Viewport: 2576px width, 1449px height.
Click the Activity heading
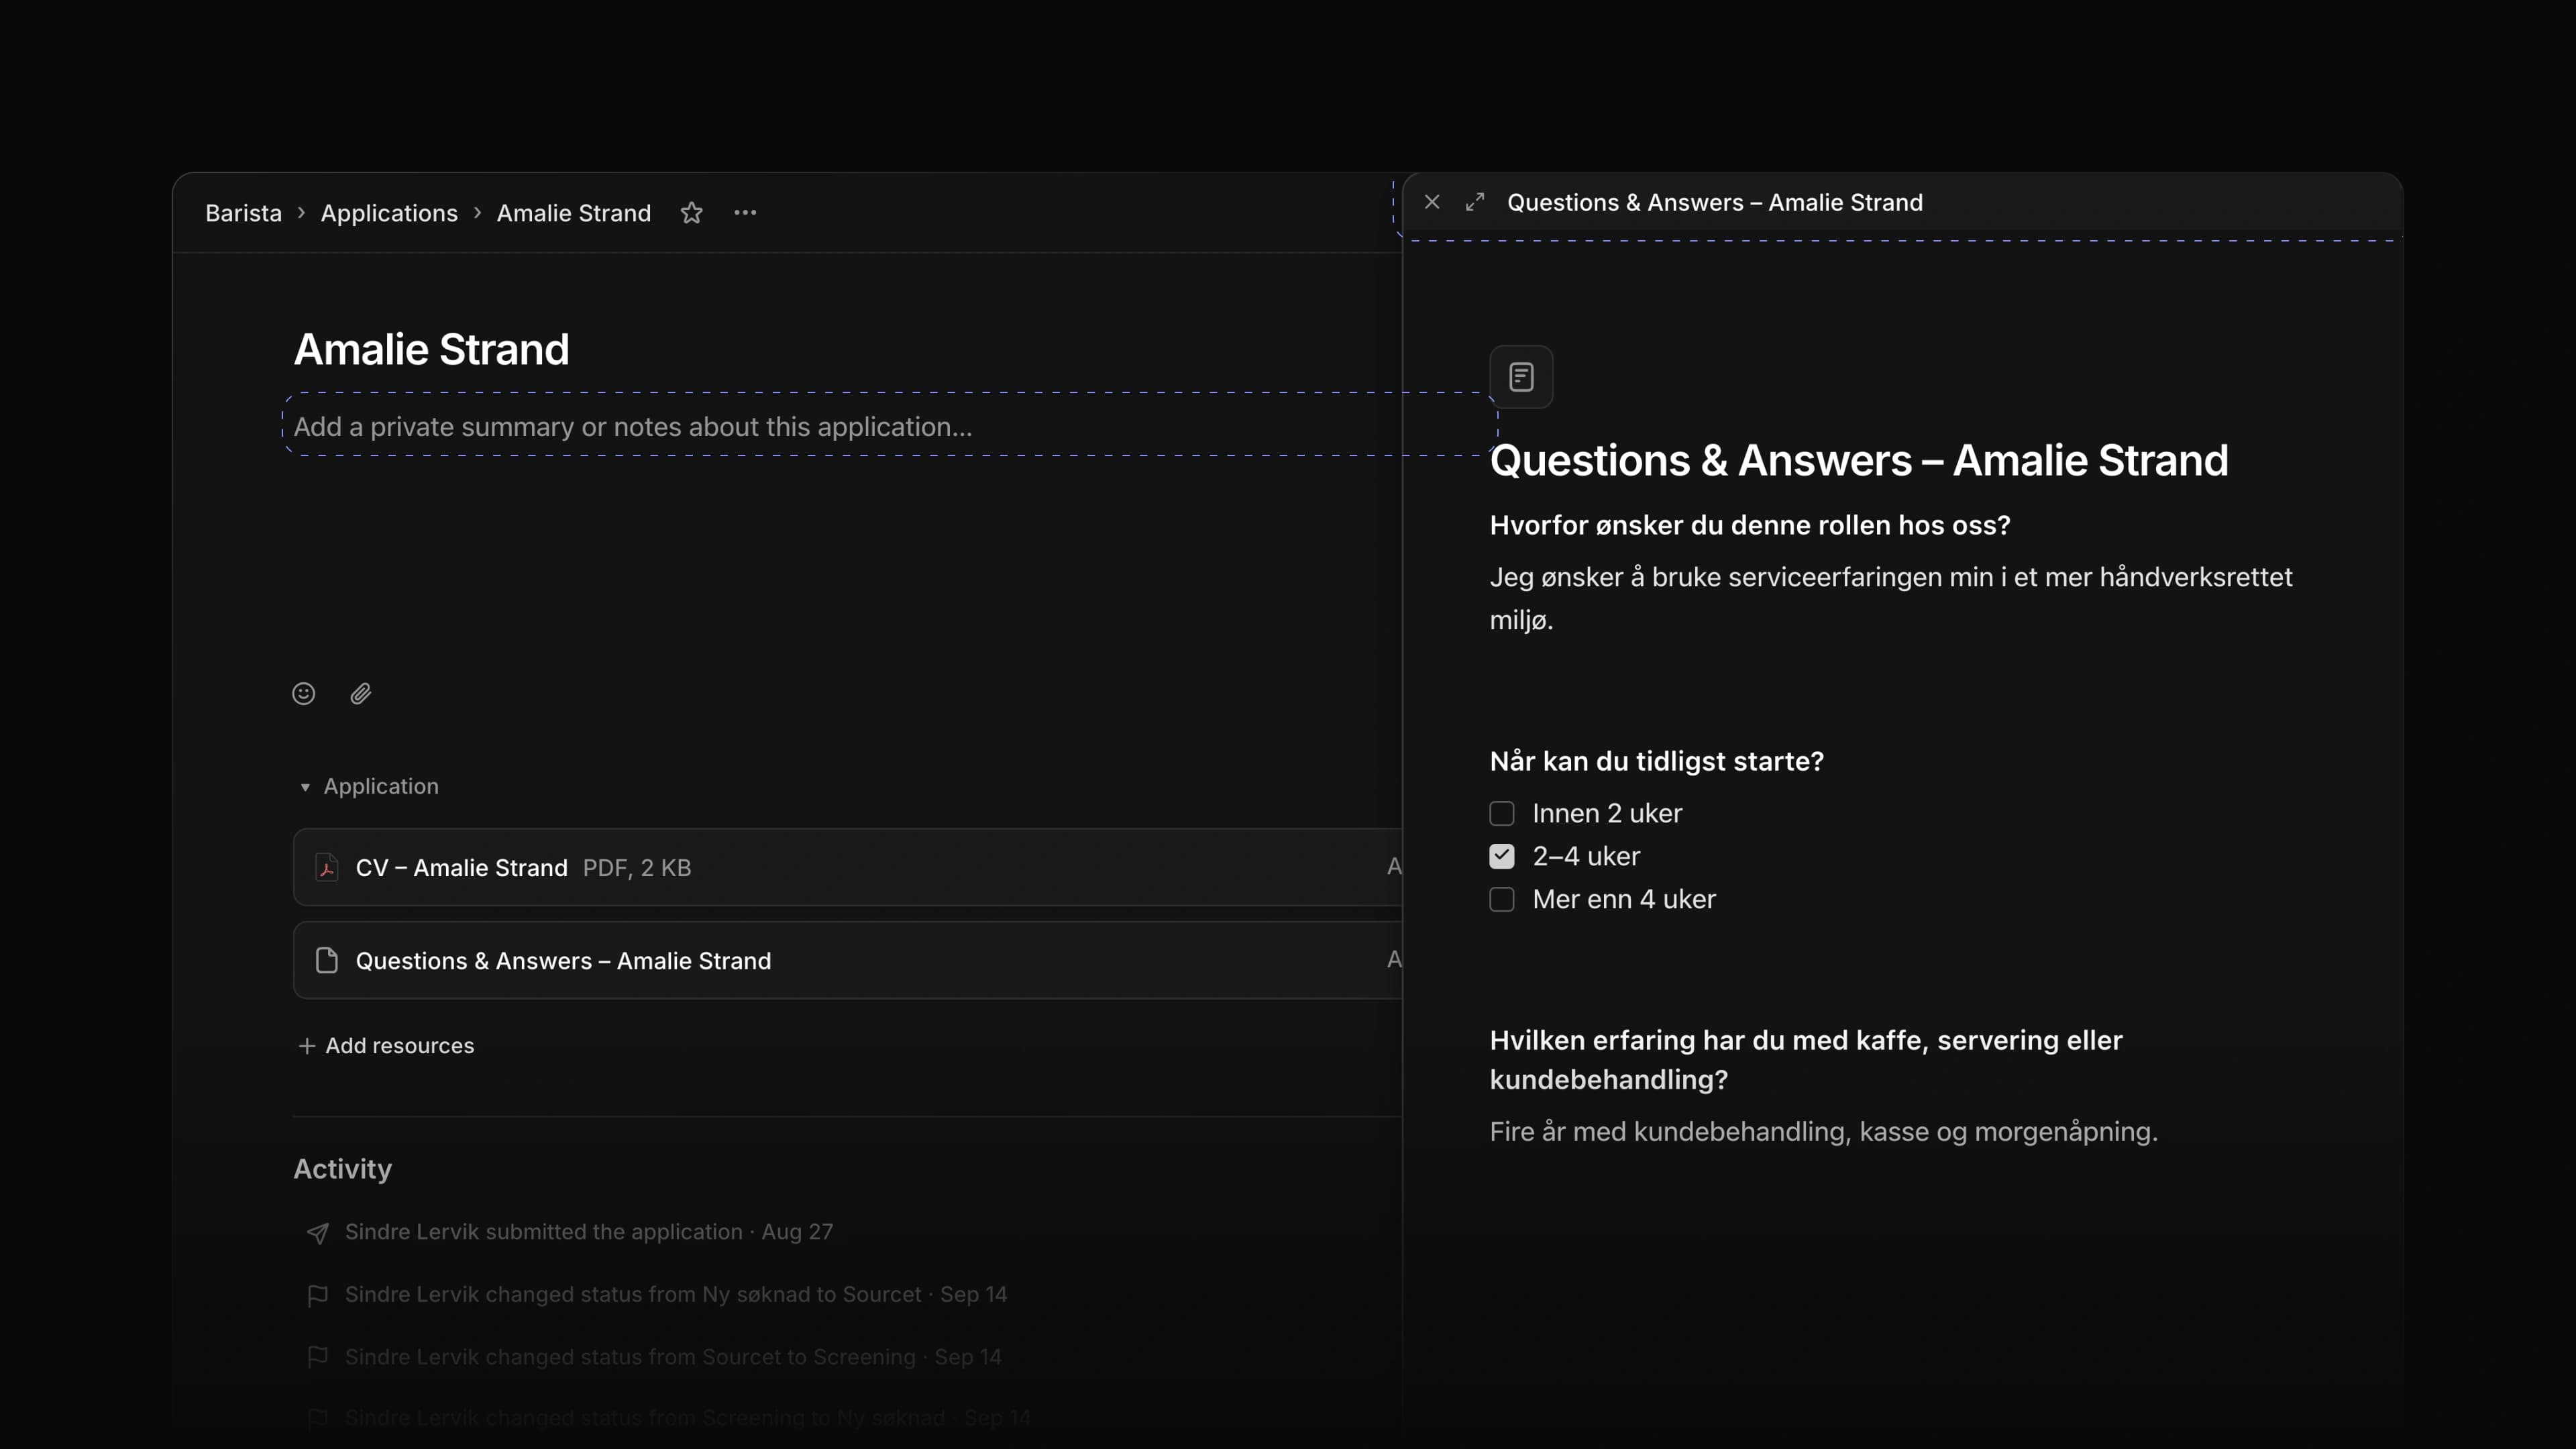(342, 1169)
